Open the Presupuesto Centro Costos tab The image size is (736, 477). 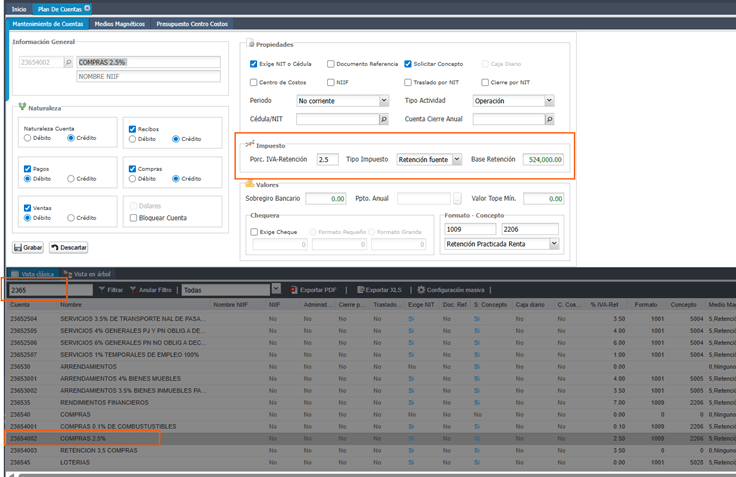pos(192,24)
